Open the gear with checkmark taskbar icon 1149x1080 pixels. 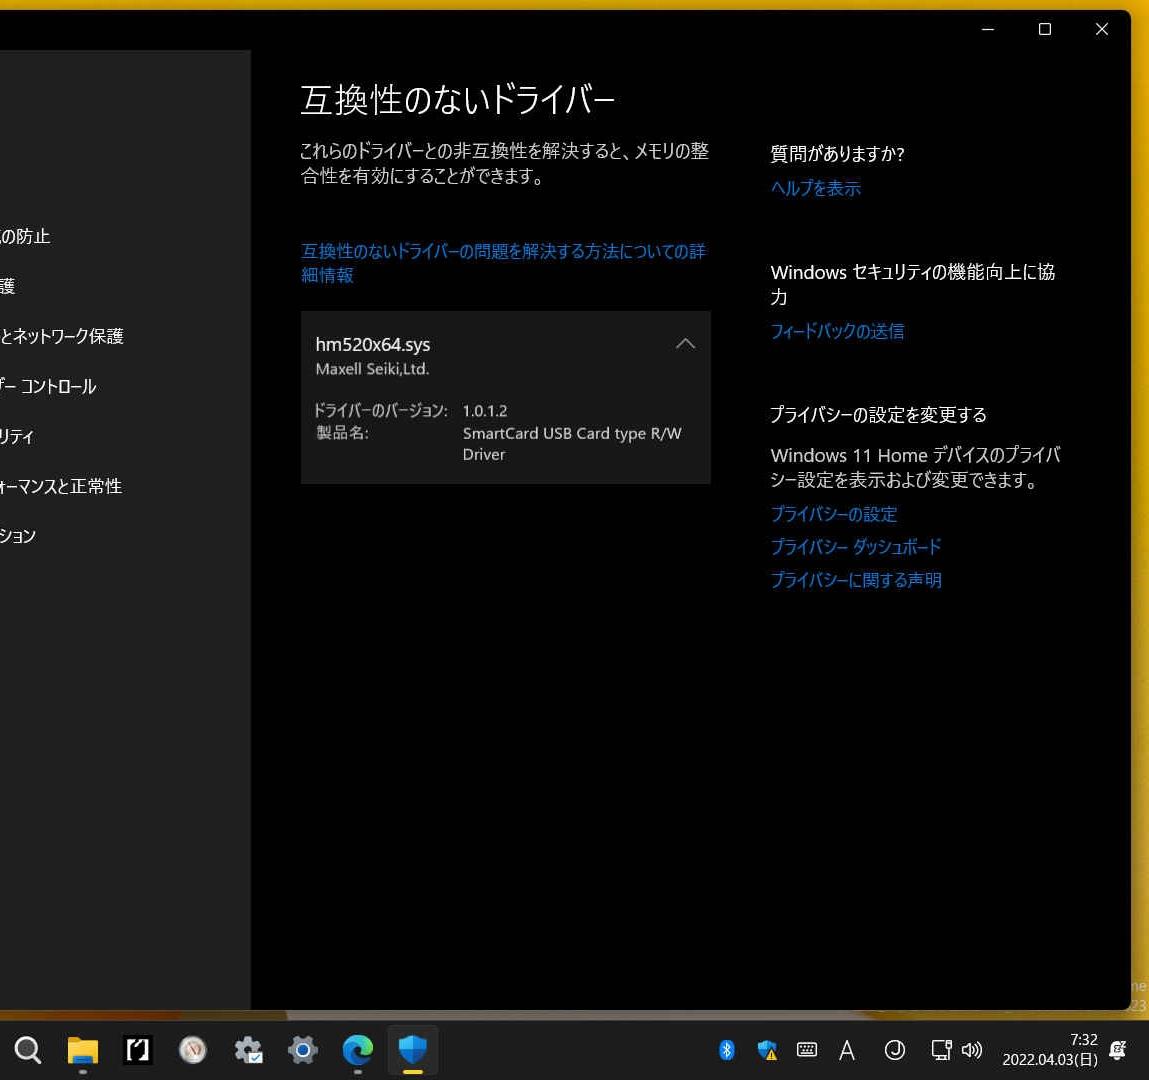(248, 1050)
